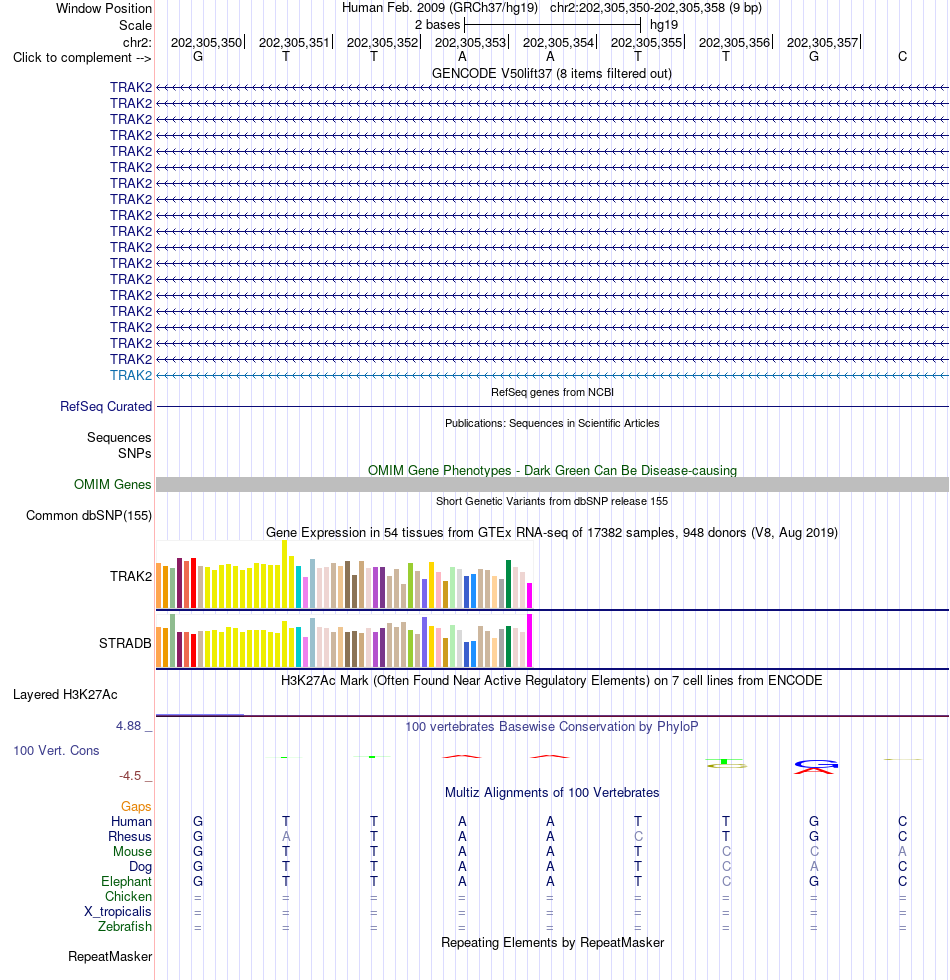Click the 202,305,357 position label
The height and width of the screenshot is (980, 950).
click(x=822, y=42)
